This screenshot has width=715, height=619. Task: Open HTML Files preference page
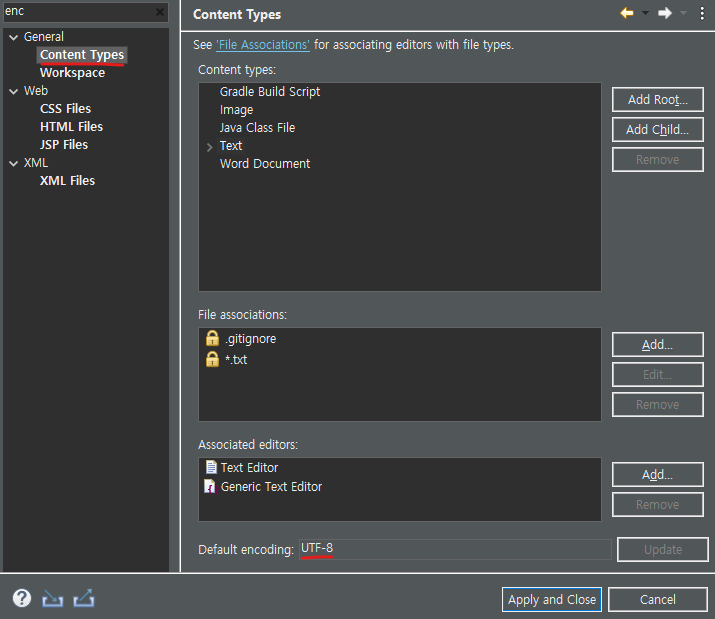tap(72, 126)
